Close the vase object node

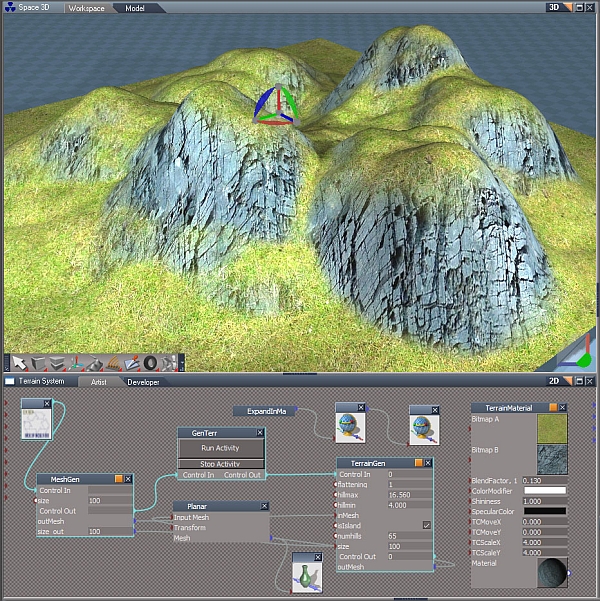(x=318, y=557)
